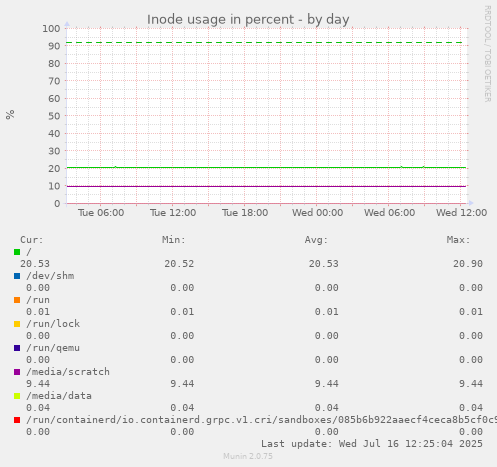497x467 pixels.
Task: Click the red containerd sandboxes legend swatch
Action: pos(17,420)
